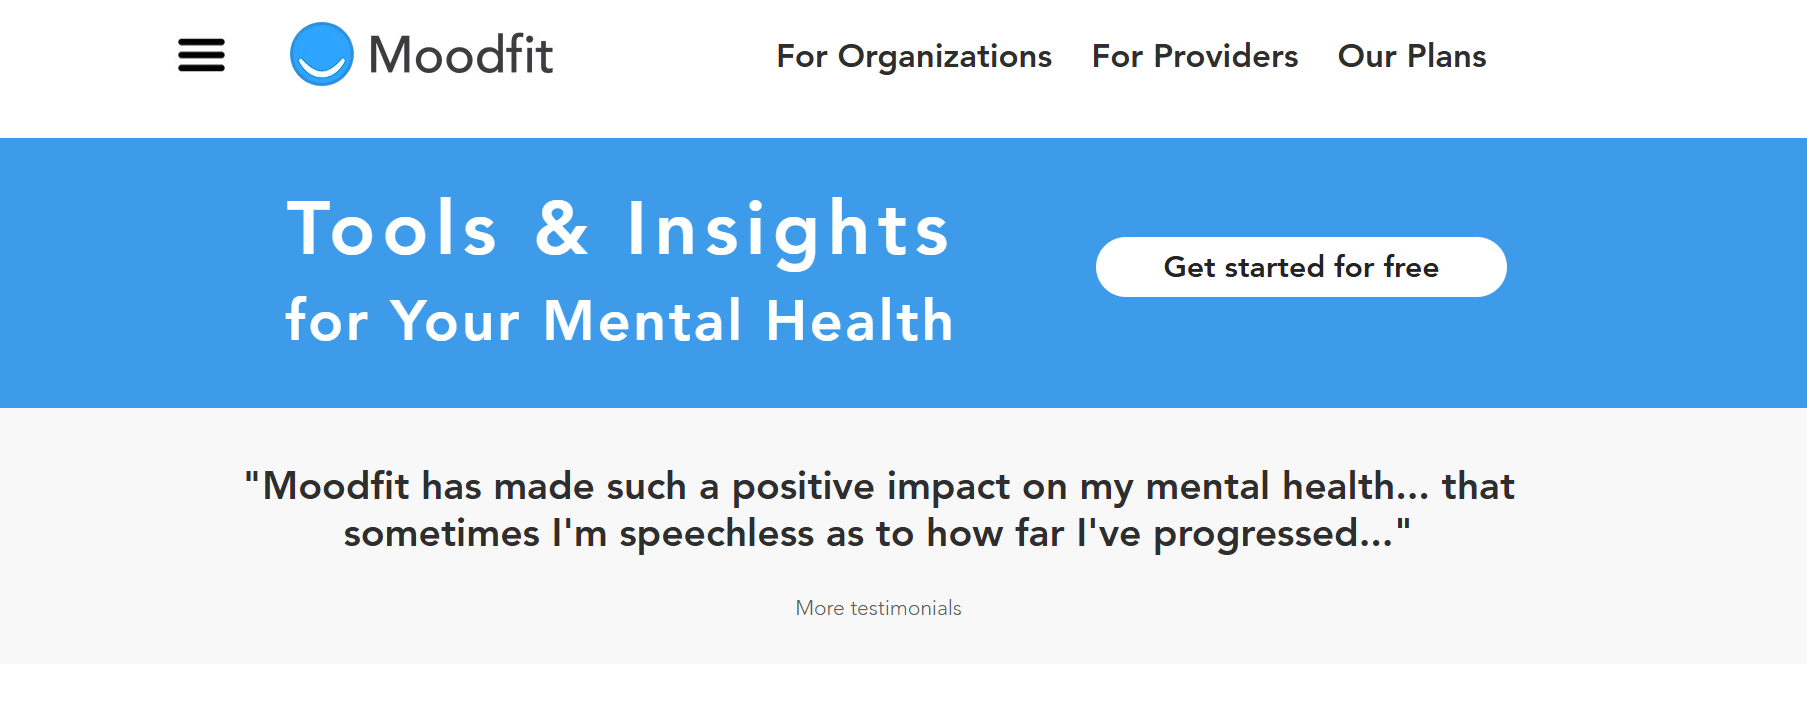Click the word Insights in the headline
This screenshot has width=1807, height=703.
[788, 231]
